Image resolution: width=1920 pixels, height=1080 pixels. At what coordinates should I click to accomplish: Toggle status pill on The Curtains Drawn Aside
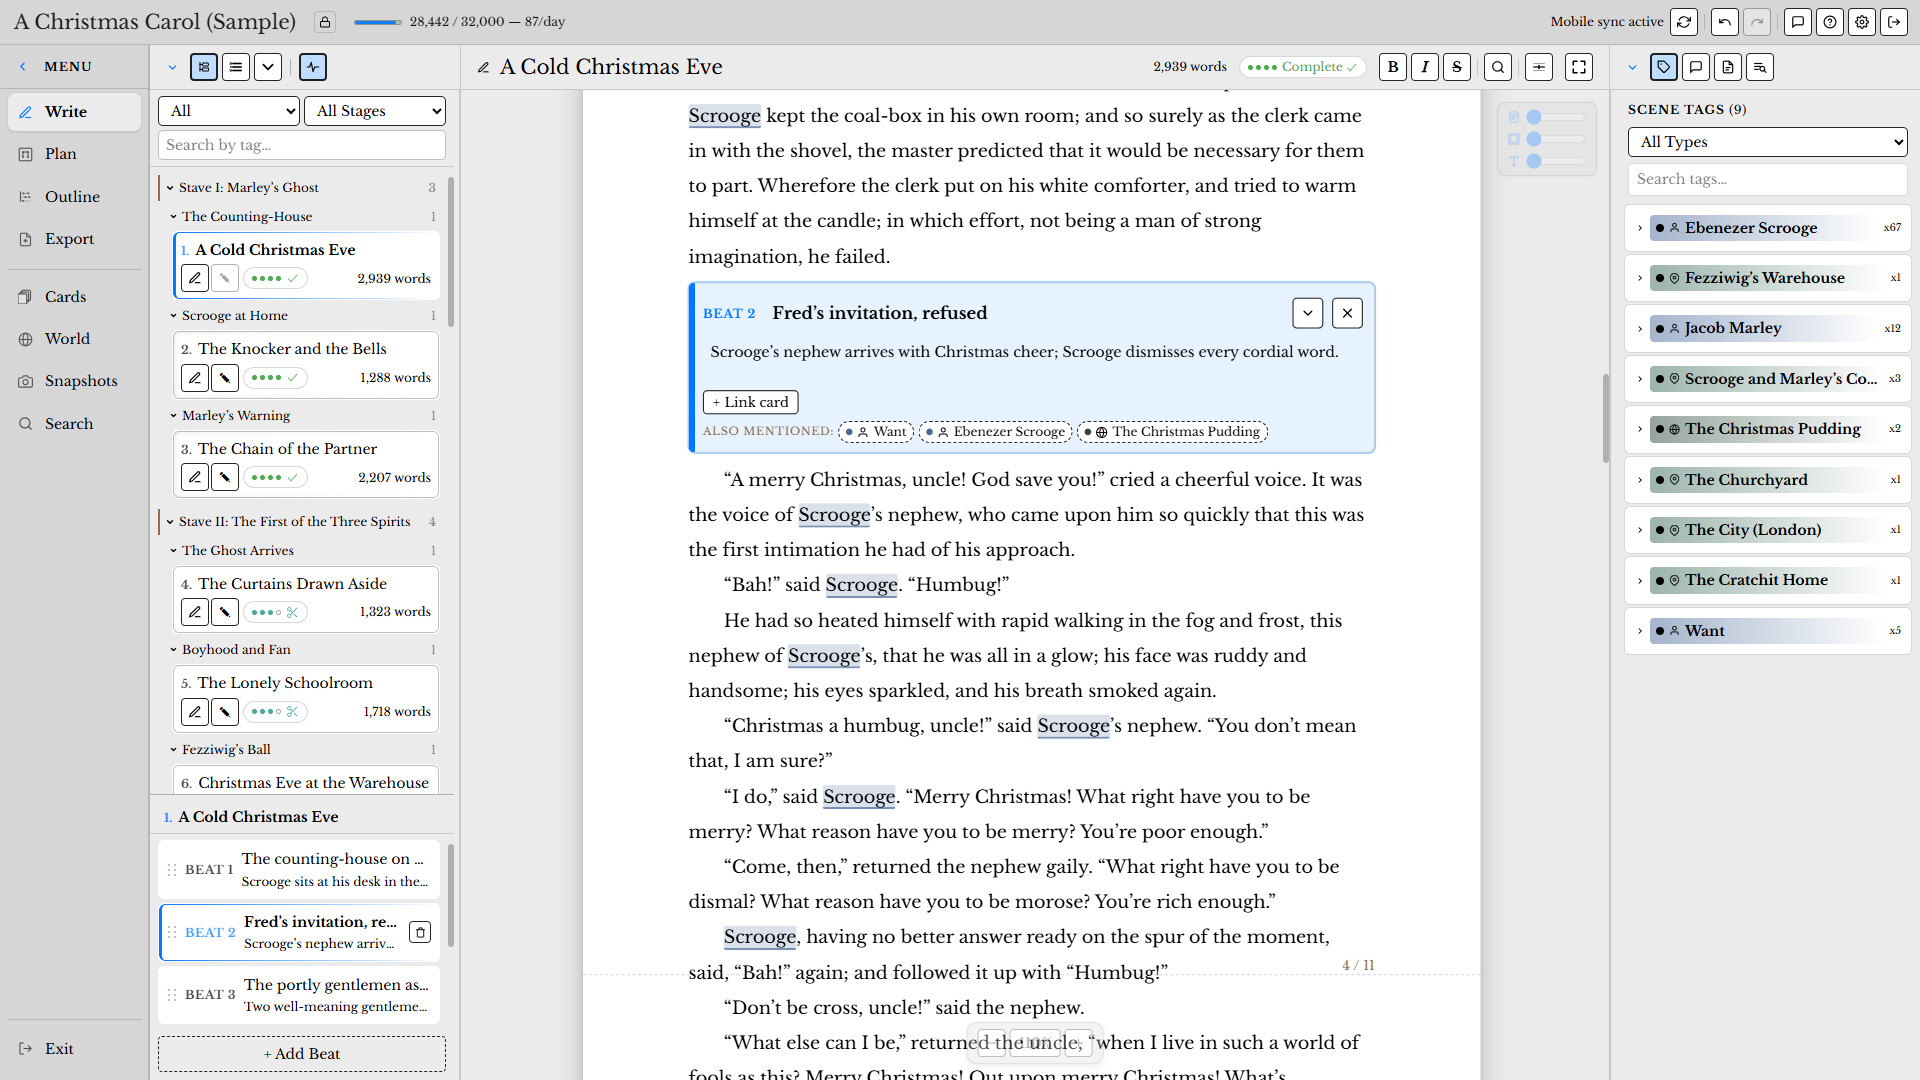point(275,611)
